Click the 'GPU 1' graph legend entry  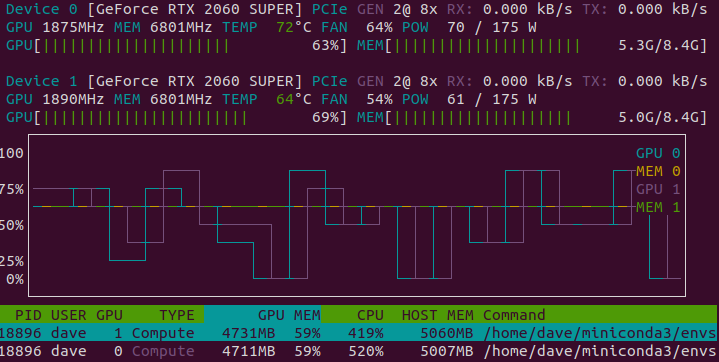pos(658,189)
